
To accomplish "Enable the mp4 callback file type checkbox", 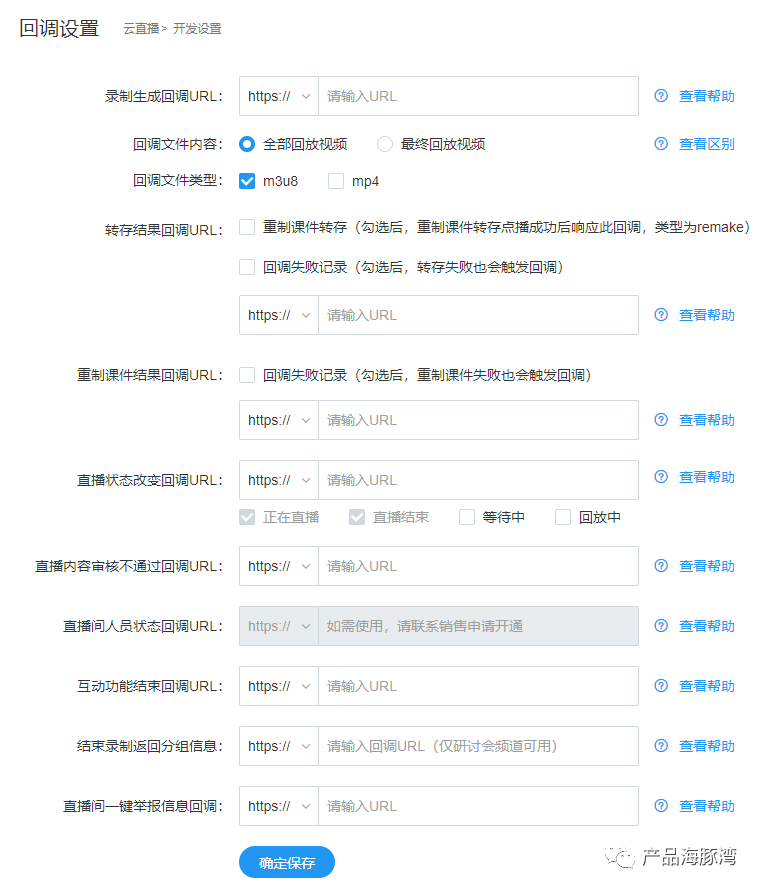I will (x=336, y=181).
